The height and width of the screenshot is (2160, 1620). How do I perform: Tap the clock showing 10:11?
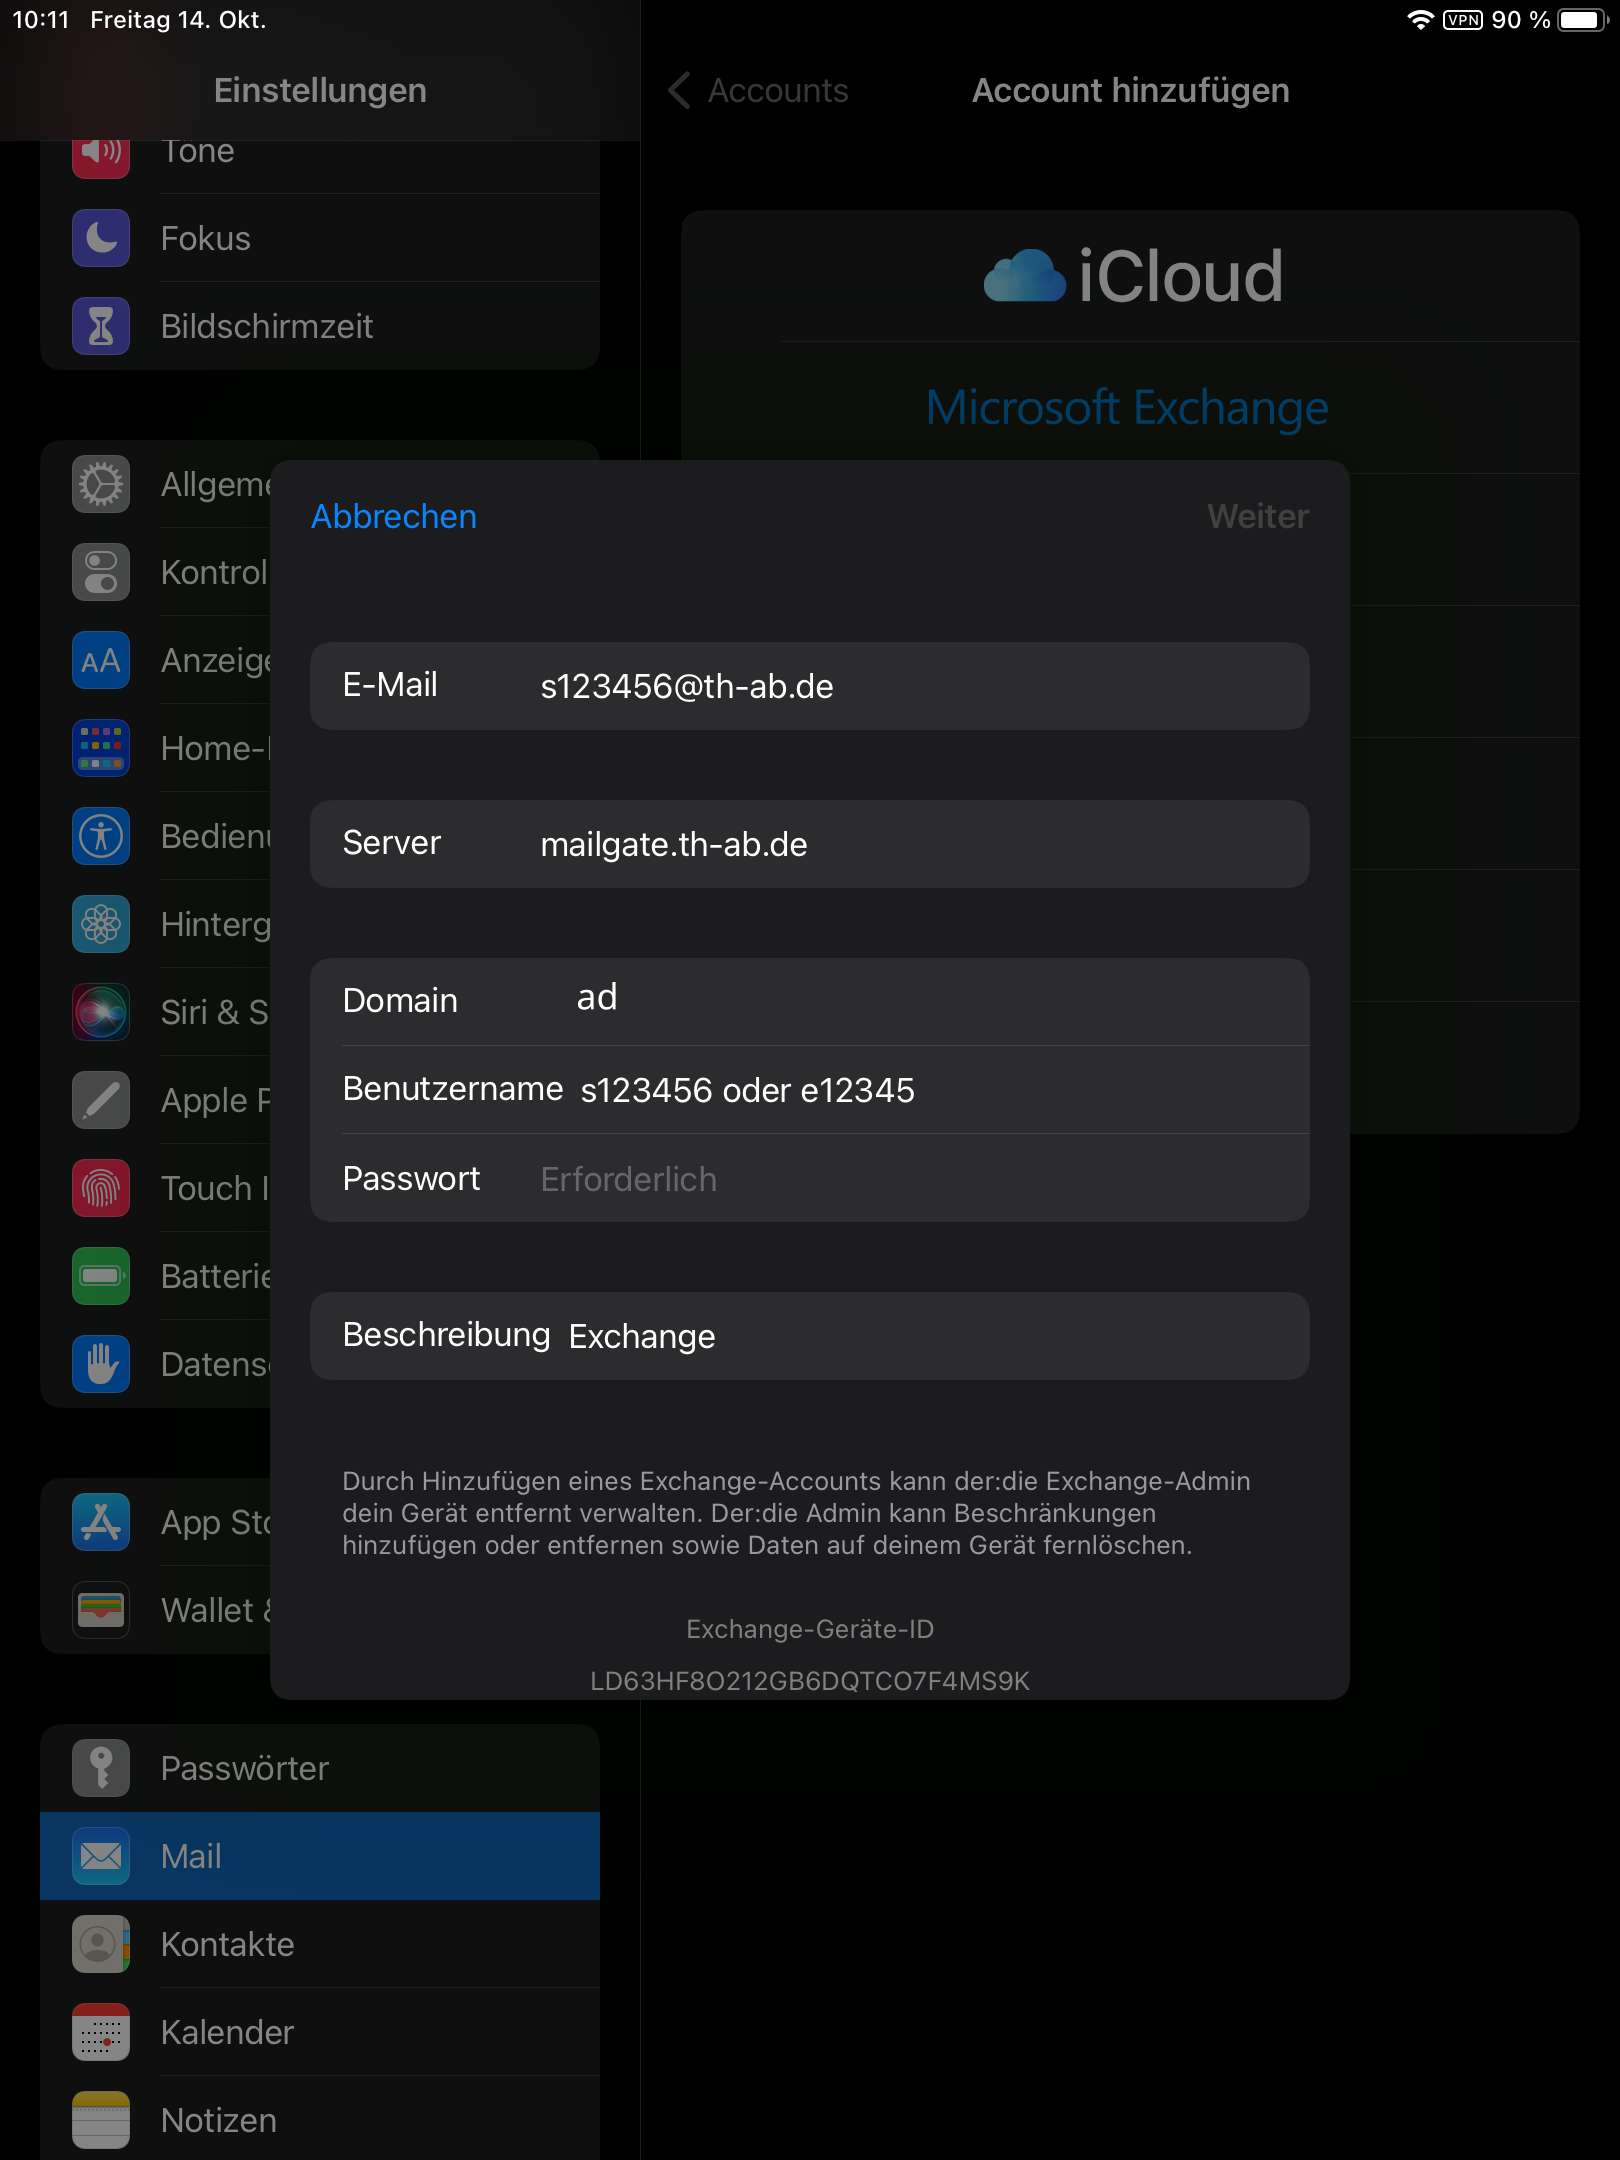coord(41,20)
